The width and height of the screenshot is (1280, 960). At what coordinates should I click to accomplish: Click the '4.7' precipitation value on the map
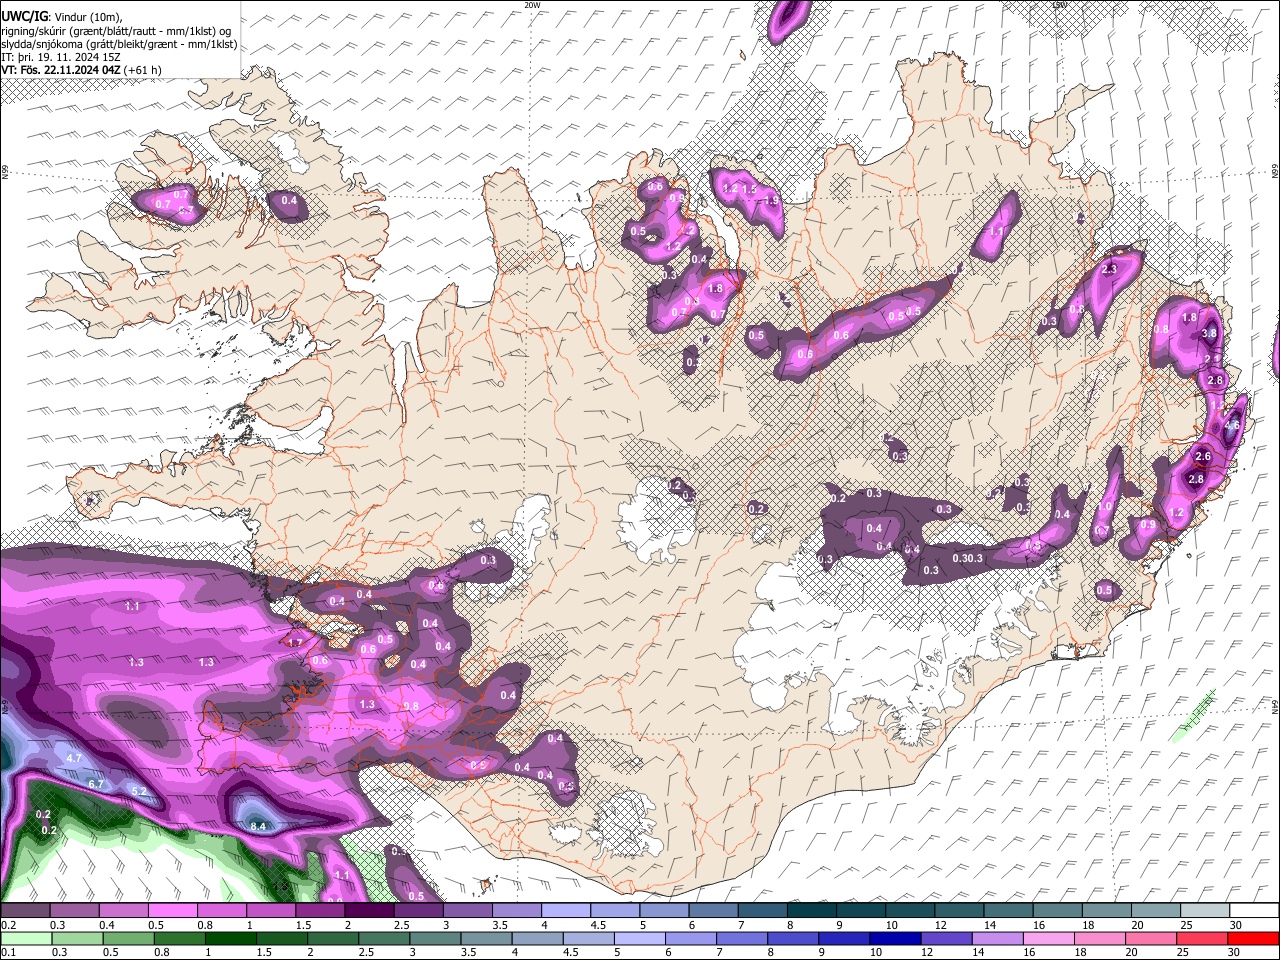[74, 759]
